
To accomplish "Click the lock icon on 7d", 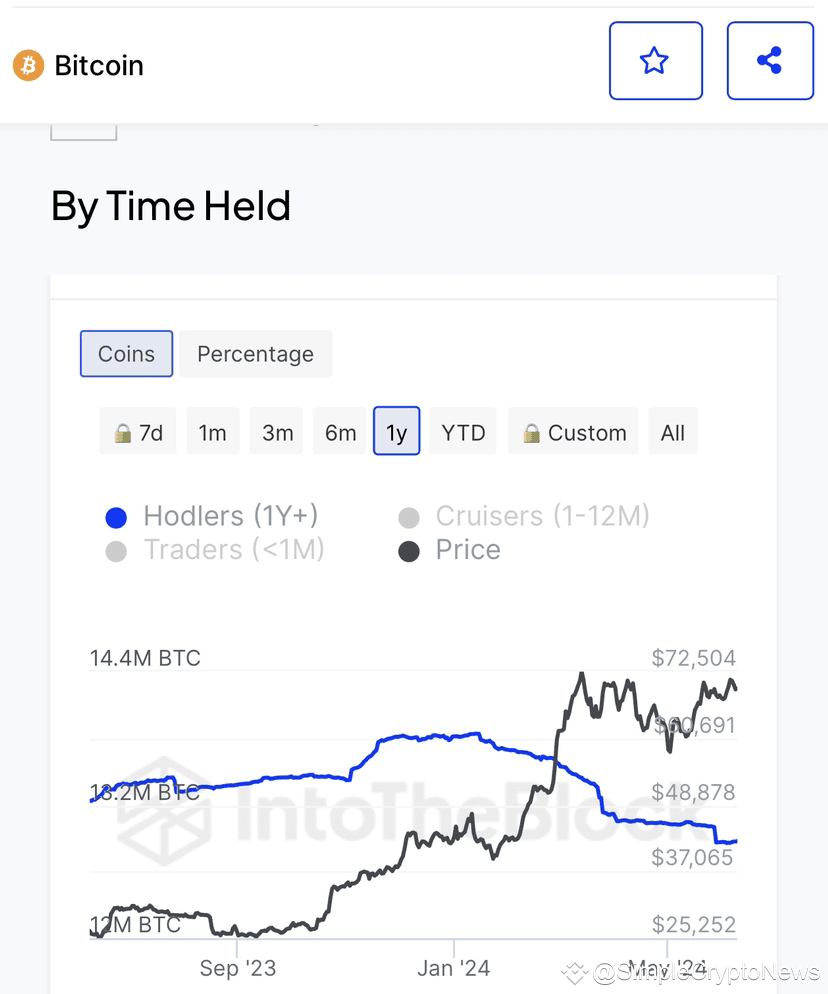I will (123, 434).
